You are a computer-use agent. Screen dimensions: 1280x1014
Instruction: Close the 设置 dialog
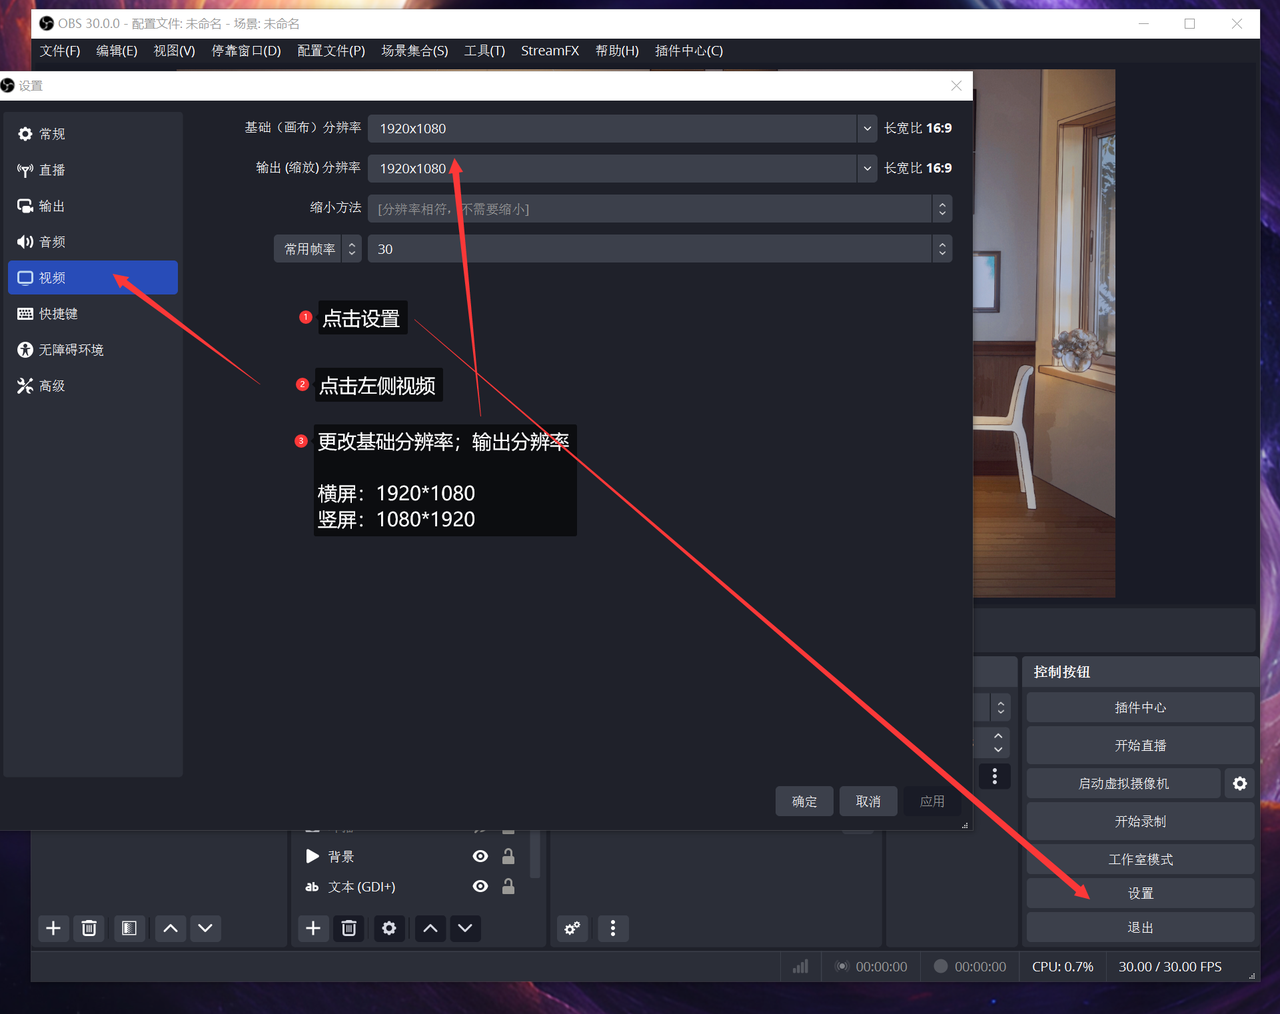point(956,86)
